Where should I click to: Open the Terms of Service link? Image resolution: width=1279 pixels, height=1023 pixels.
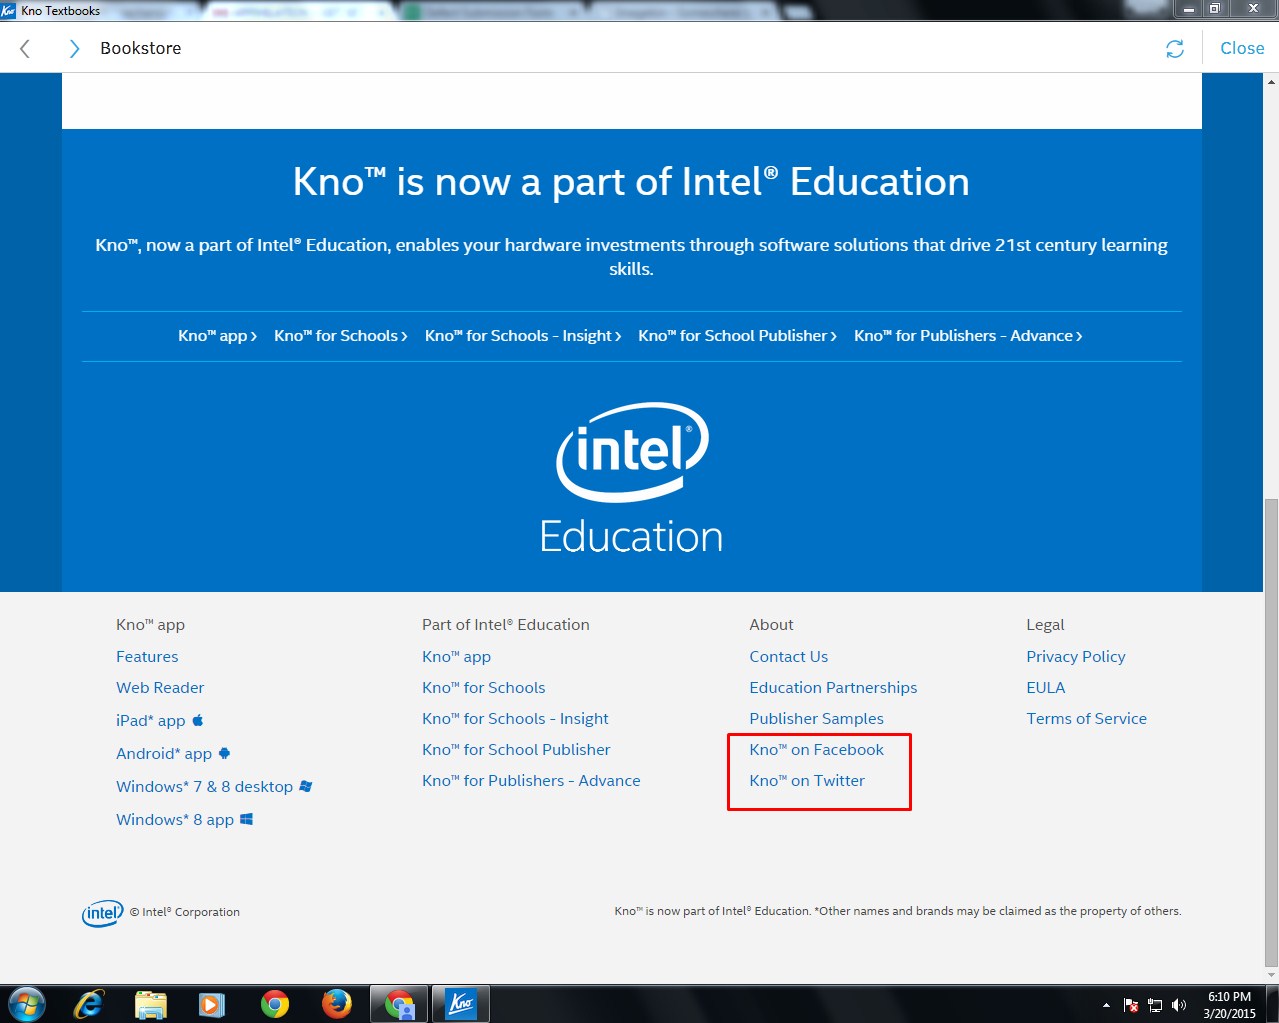(x=1087, y=719)
